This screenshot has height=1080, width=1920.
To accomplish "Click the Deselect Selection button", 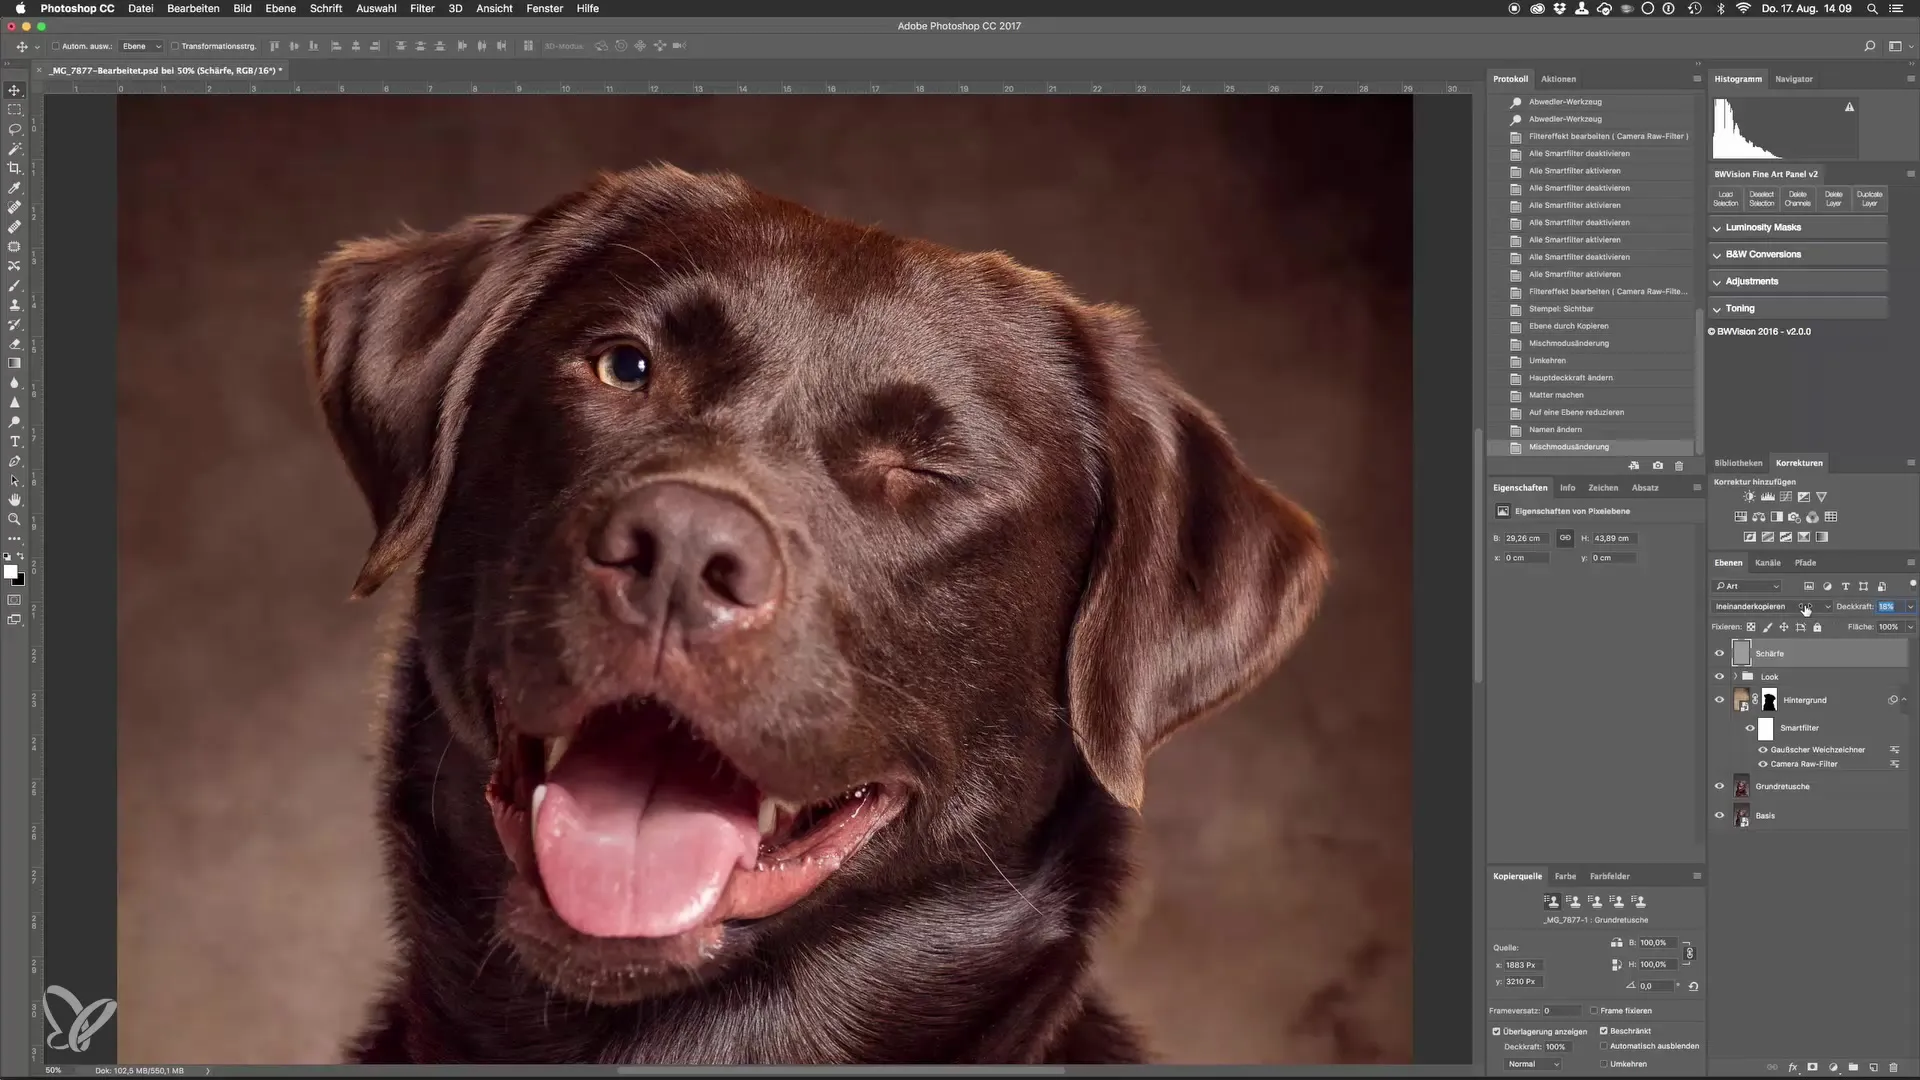I will [x=1761, y=199].
